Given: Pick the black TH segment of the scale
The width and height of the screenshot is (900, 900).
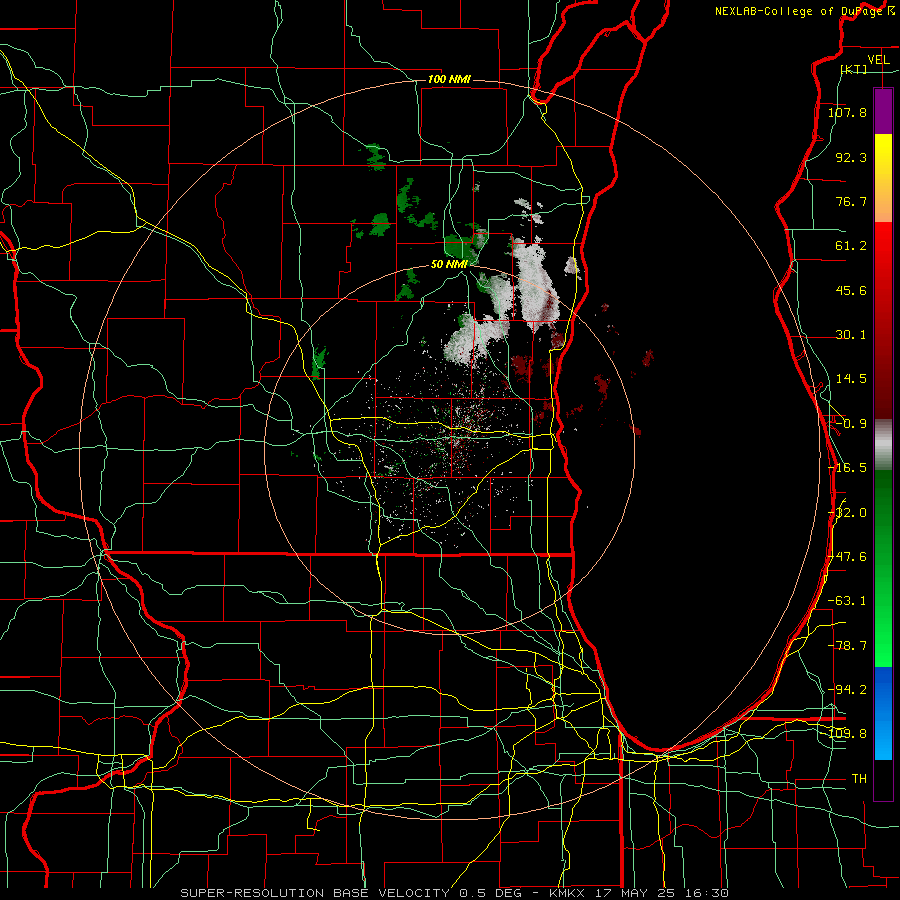Looking at the screenshot, I should click(883, 780).
